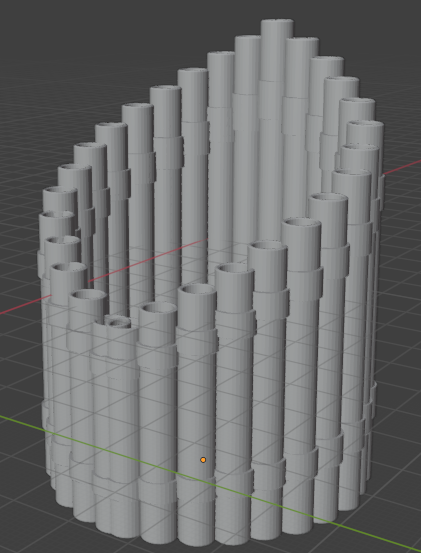The image size is (421, 553).
Task: Select the tallest pipe's top opening
Action: pos(277,22)
